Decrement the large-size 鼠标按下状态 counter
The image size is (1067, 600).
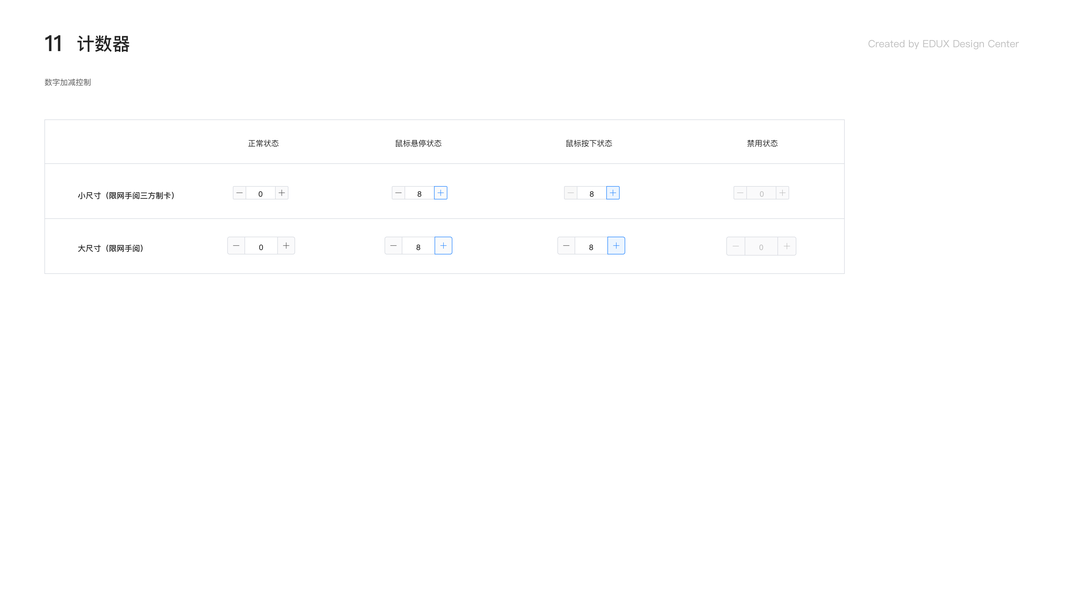coord(566,246)
